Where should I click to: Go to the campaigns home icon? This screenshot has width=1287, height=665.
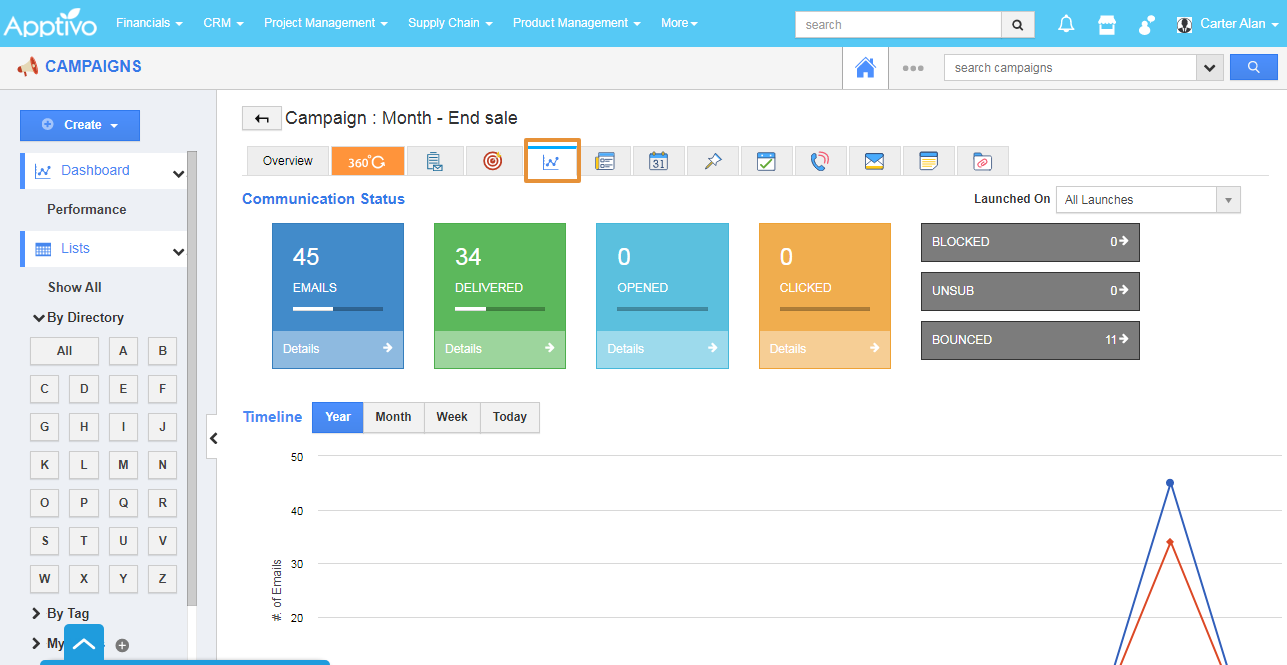865,68
